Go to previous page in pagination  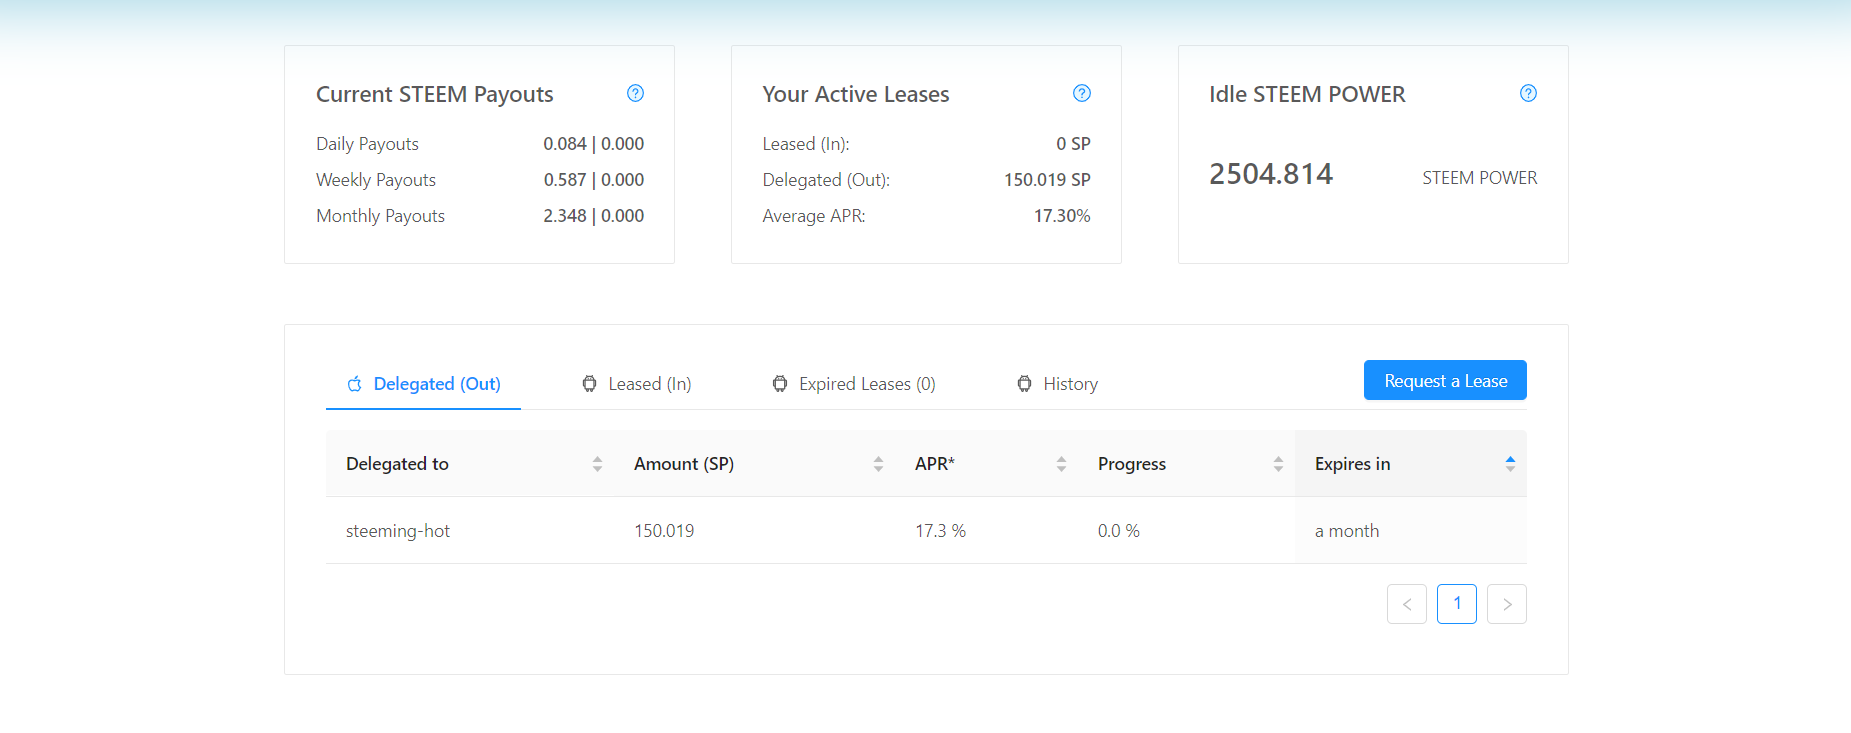pos(1406,604)
